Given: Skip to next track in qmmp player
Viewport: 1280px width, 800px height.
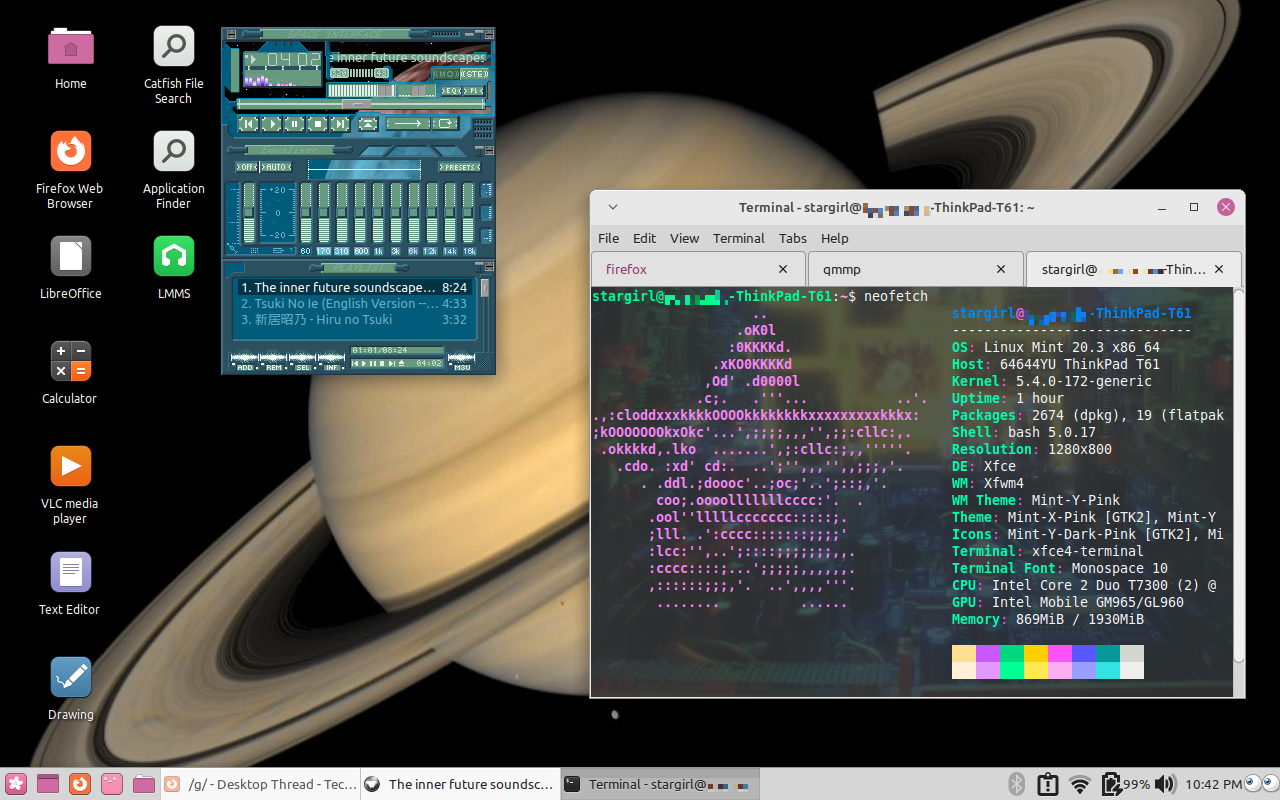Looking at the screenshot, I should click(x=340, y=124).
